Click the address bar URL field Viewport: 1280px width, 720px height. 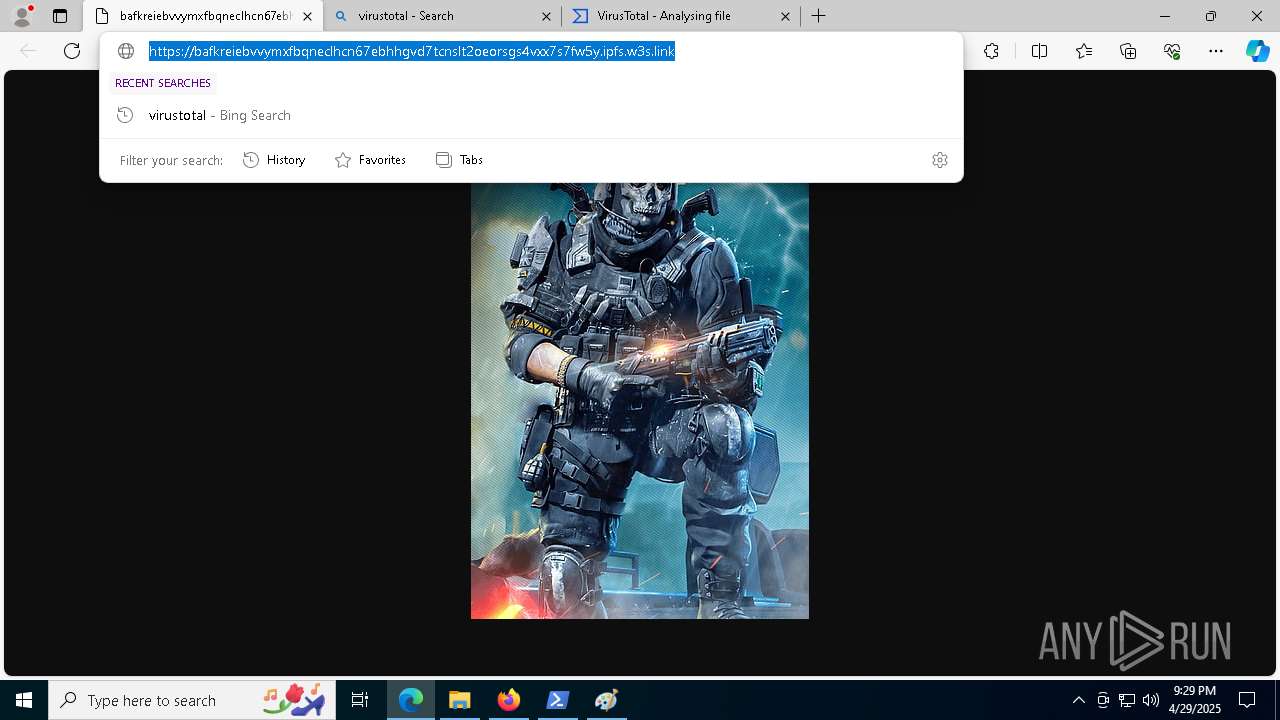412,51
